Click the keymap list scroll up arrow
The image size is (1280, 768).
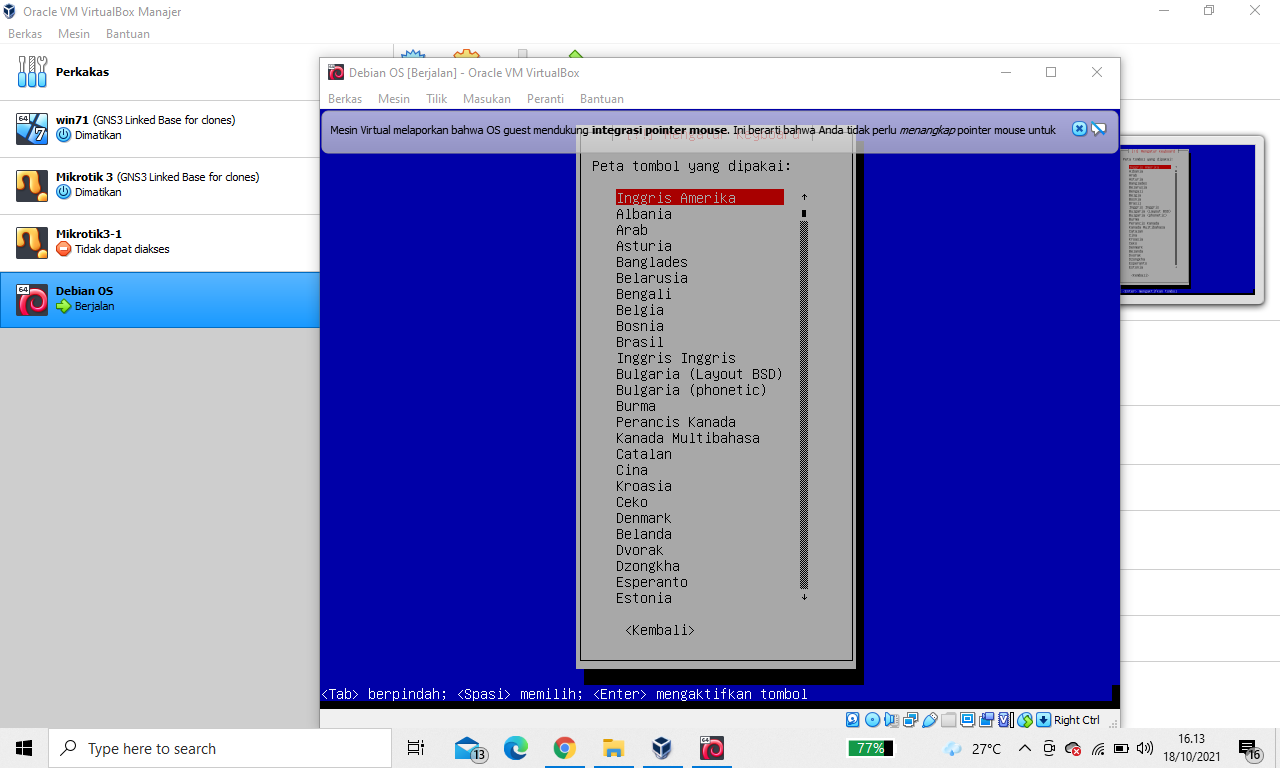tap(804, 197)
